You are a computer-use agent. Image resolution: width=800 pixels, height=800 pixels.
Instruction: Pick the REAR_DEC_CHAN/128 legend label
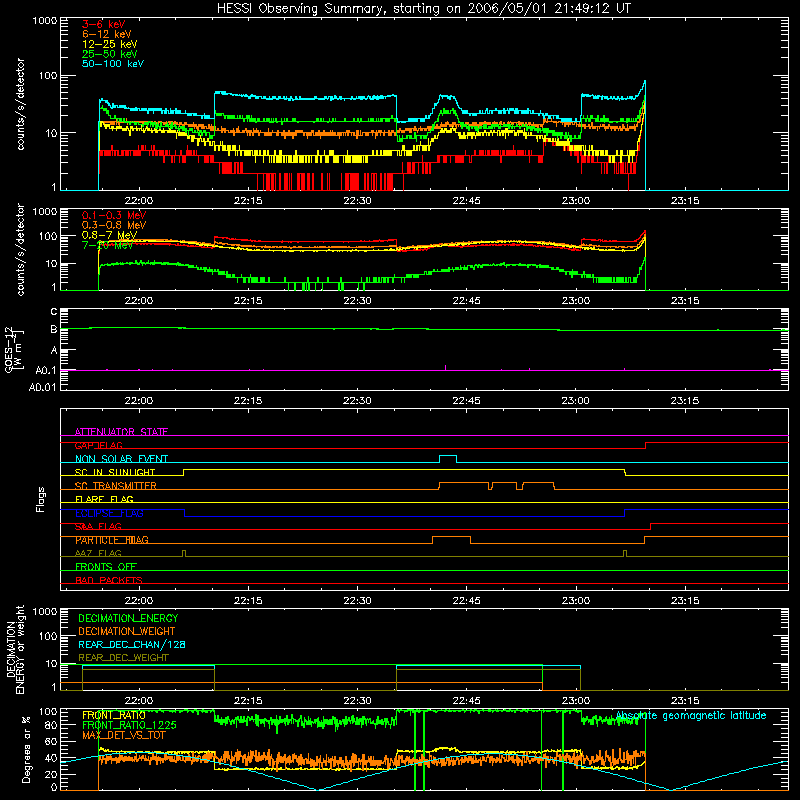point(132,644)
